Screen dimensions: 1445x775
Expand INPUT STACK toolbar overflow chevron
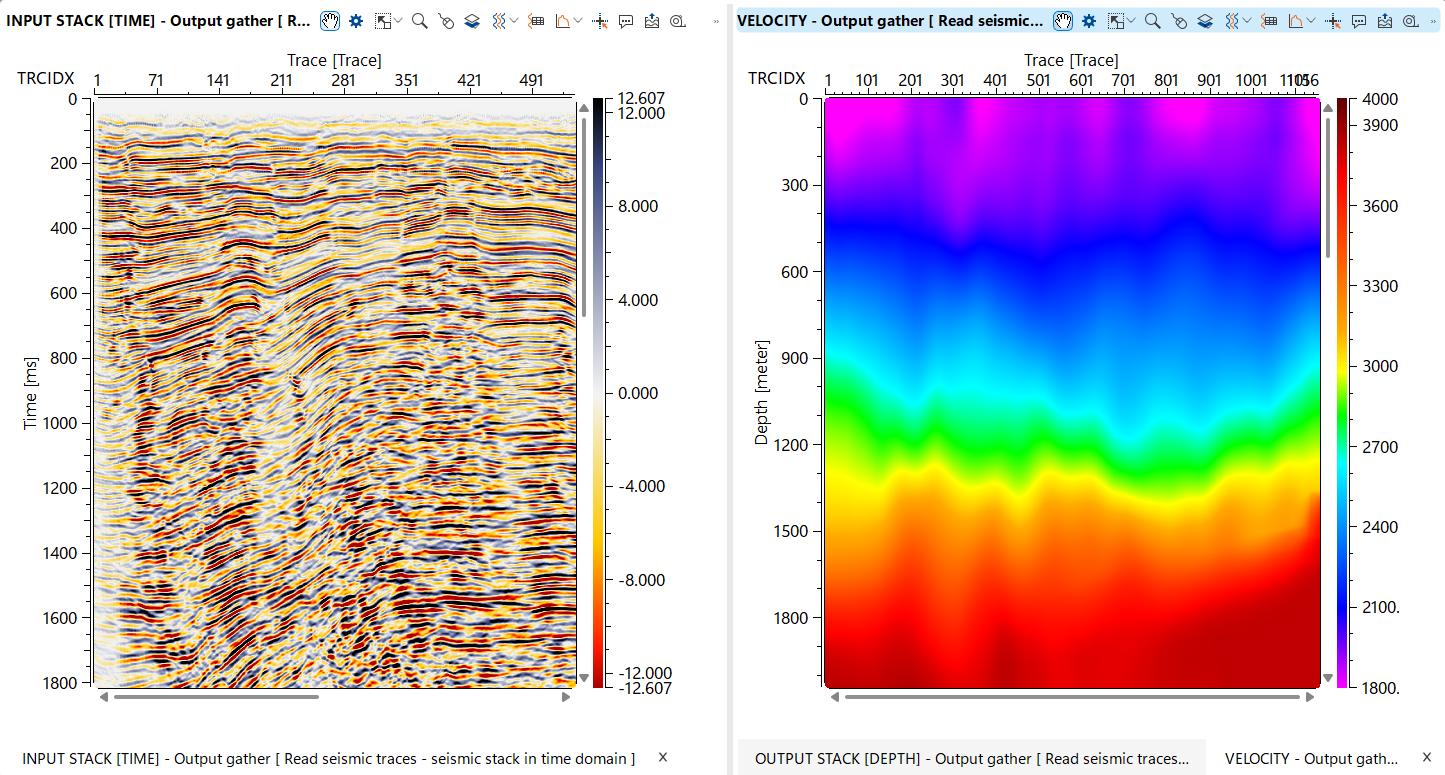716,21
